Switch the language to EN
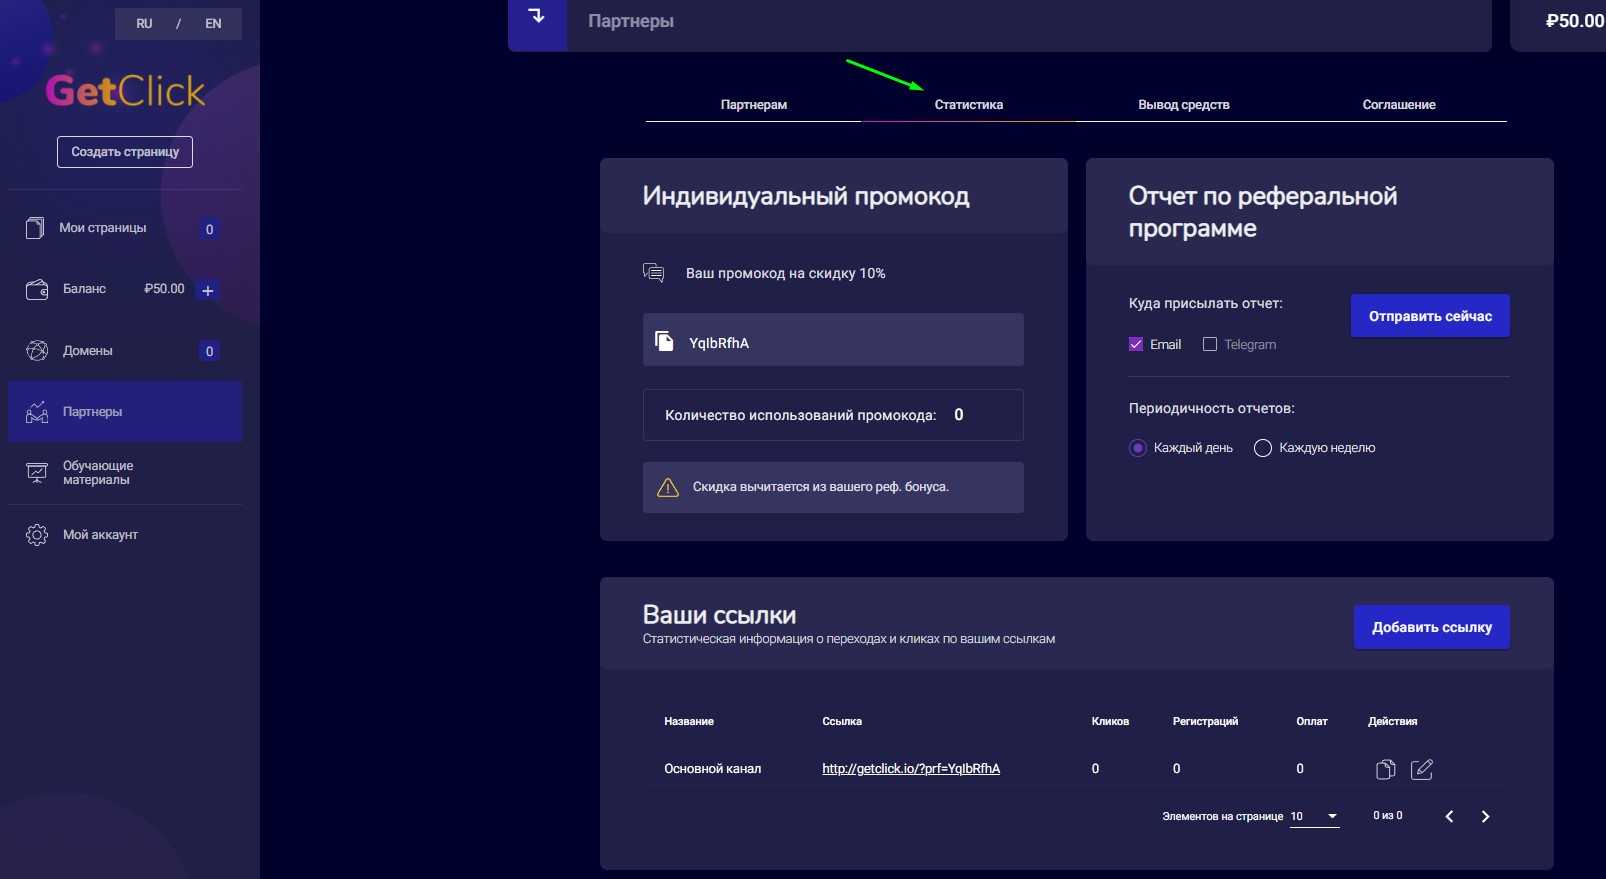This screenshot has width=1606, height=879. [213, 24]
